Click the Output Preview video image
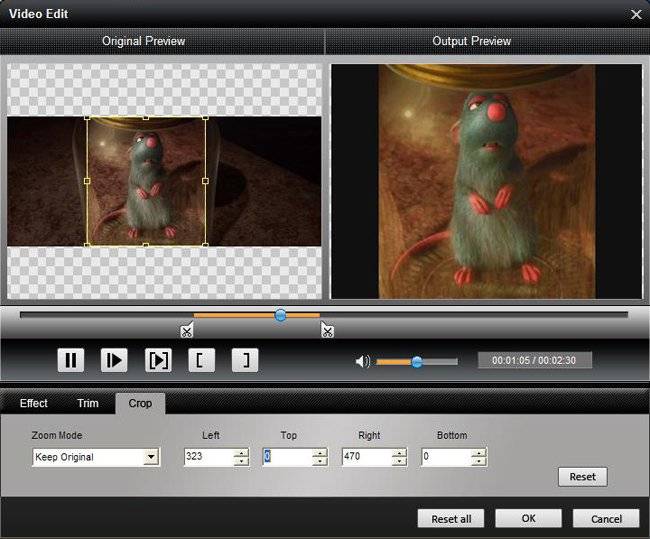The width and height of the screenshot is (650, 539). (x=487, y=181)
